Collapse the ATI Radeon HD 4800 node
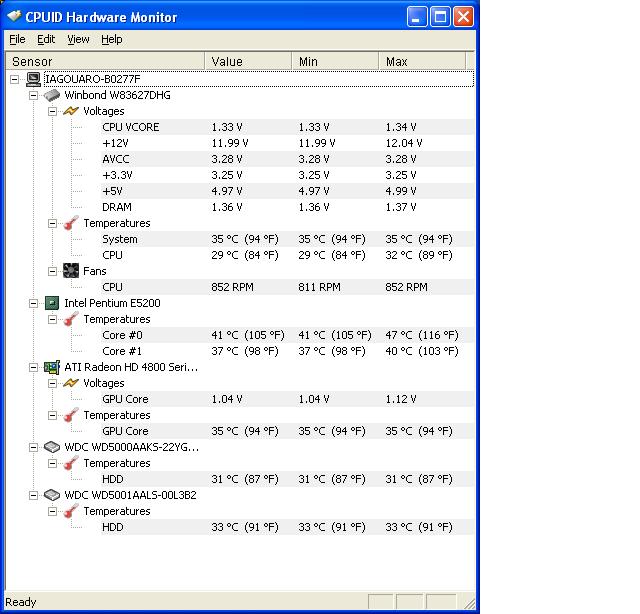The height and width of the screenshot is (614, 640). click(33, 367)
